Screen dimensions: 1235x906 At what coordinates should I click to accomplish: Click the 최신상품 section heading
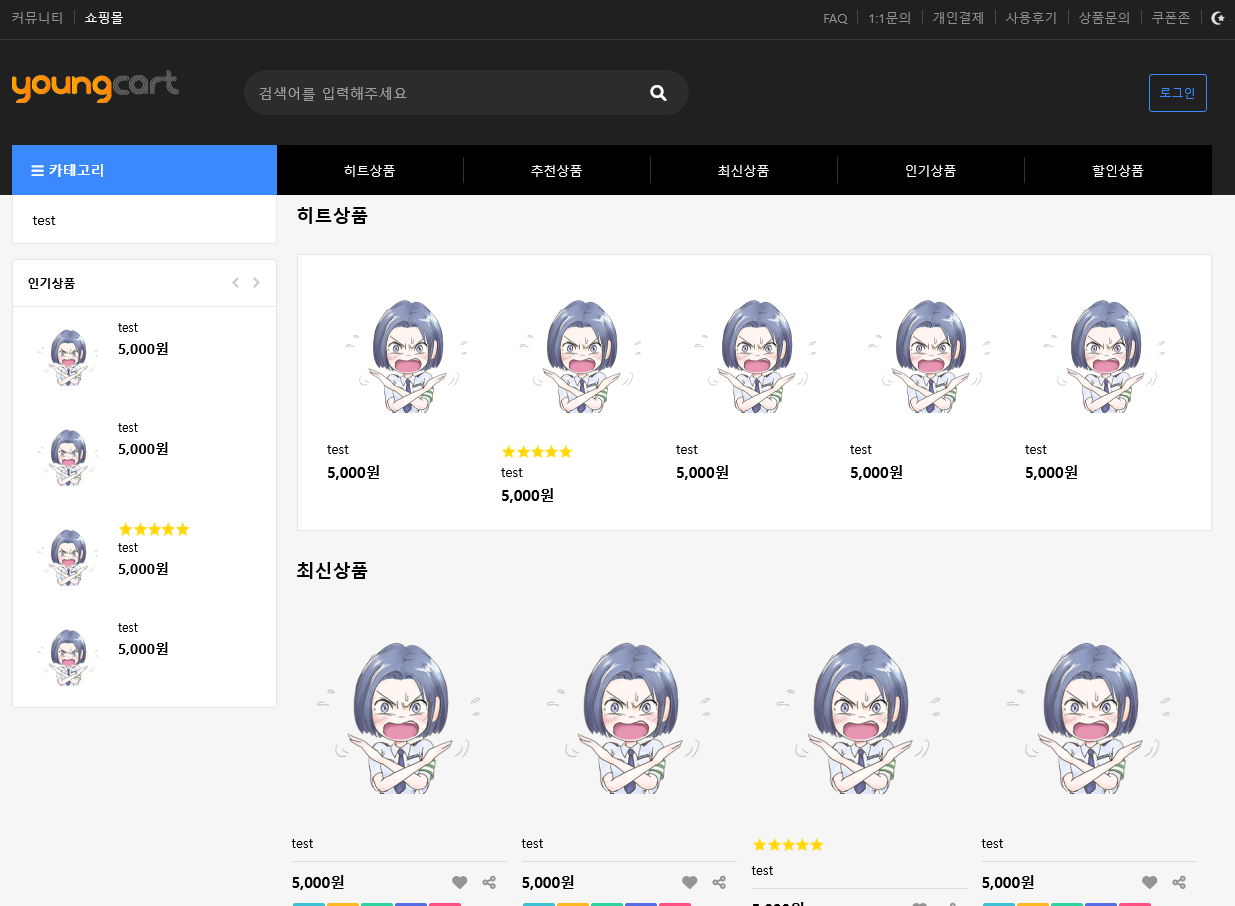point(332,571)
